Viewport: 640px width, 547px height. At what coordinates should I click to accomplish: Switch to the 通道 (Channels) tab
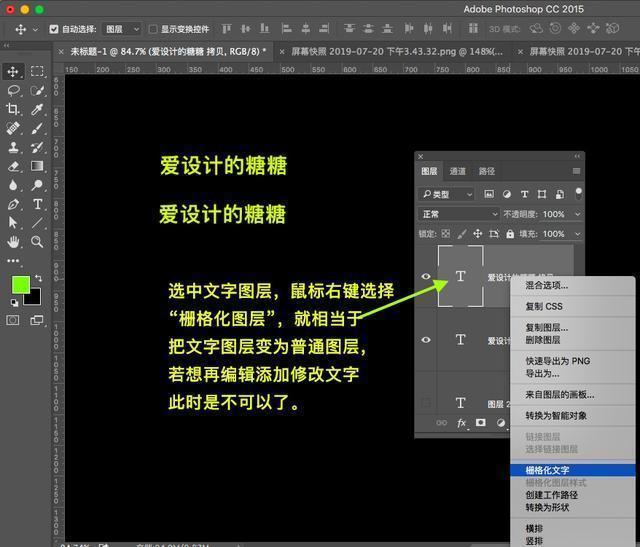pyautogui.click(x=458, y=171)
